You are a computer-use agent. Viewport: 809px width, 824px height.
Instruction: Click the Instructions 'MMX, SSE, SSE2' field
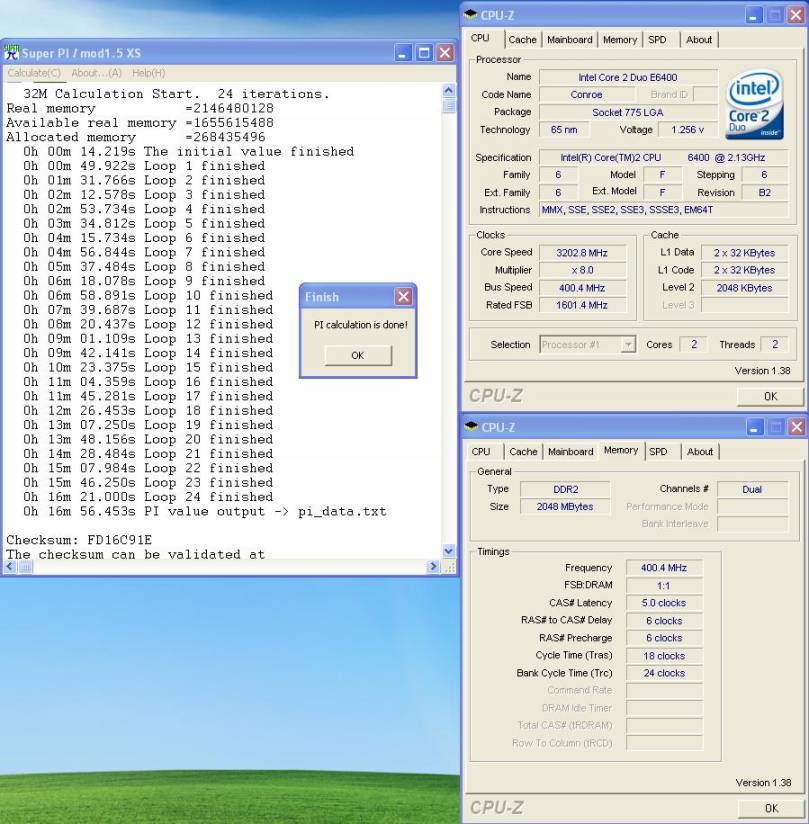tap(664, 210)
